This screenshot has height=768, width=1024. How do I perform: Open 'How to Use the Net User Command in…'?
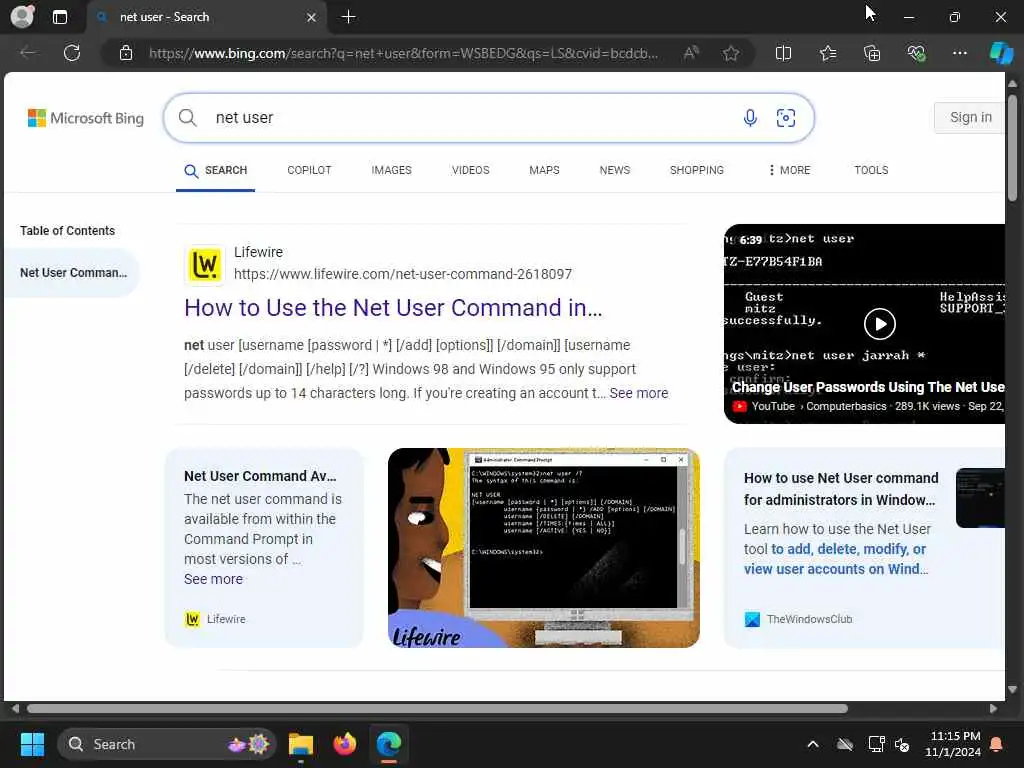(x=393, y=308)
